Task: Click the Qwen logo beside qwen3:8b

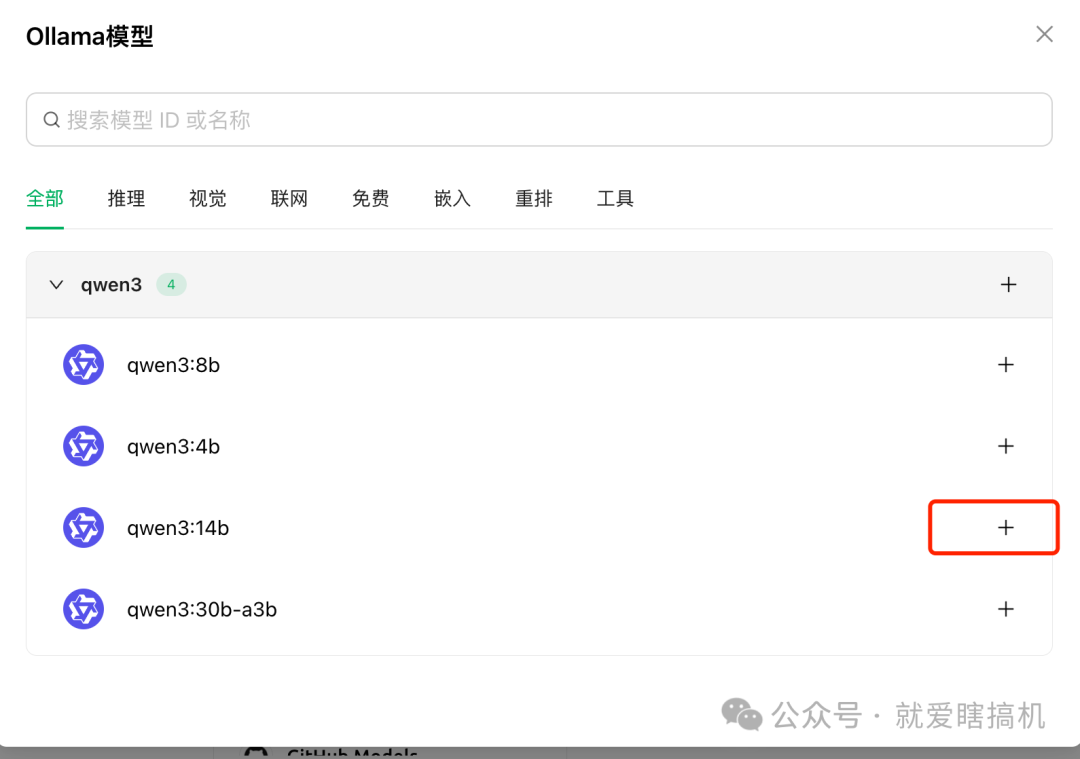Action: [x=83, y=364]
